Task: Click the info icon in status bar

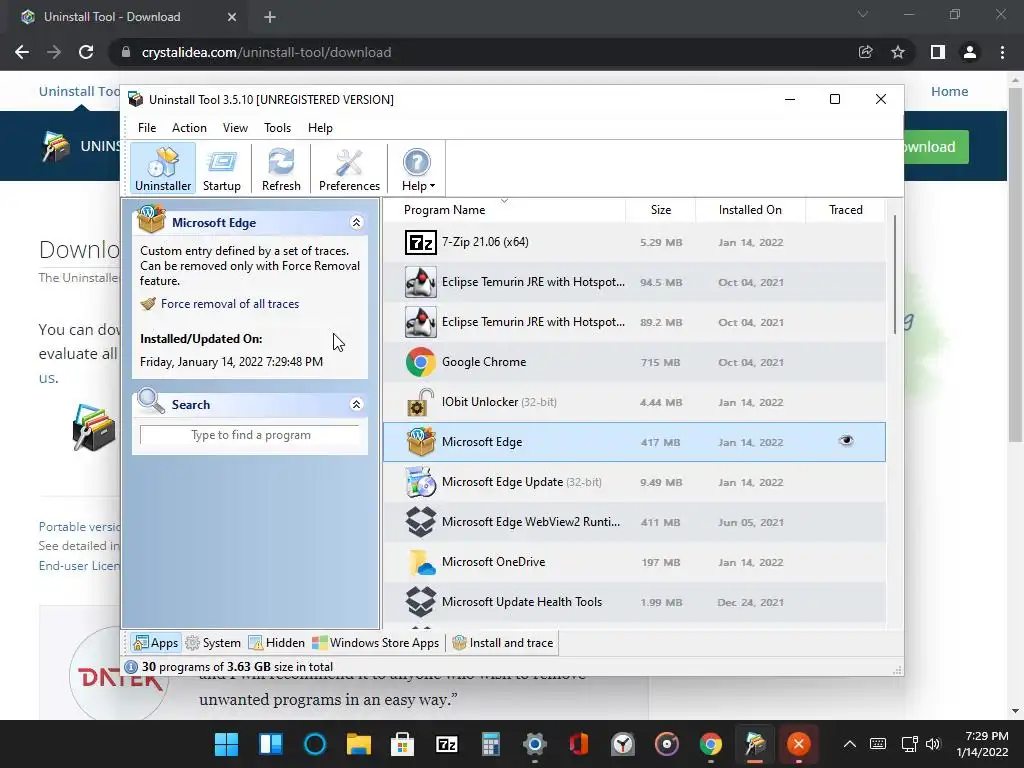Action: 131,667
